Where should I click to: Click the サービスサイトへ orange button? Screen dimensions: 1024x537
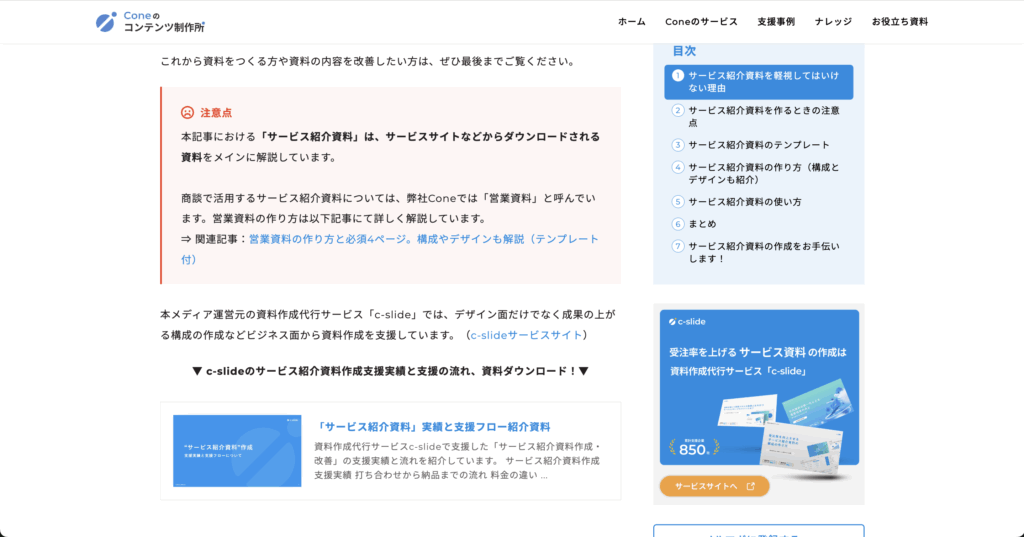(x=714, y=486)
